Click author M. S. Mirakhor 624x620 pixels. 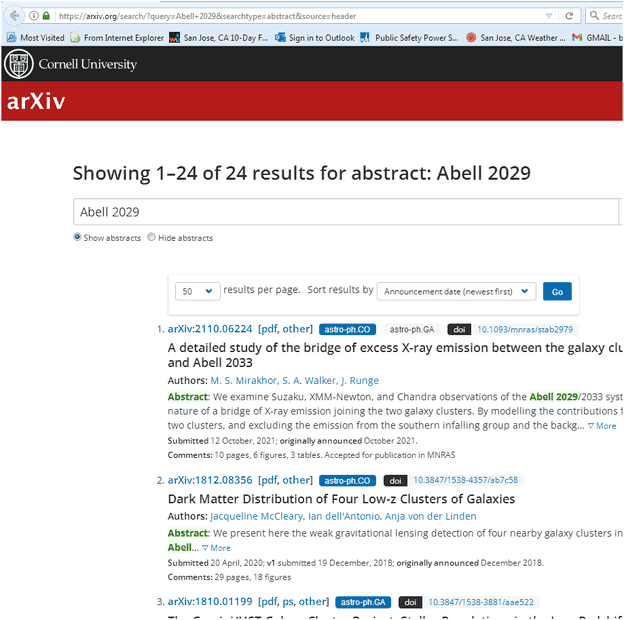pyautogui.click(x=244, y=380)
